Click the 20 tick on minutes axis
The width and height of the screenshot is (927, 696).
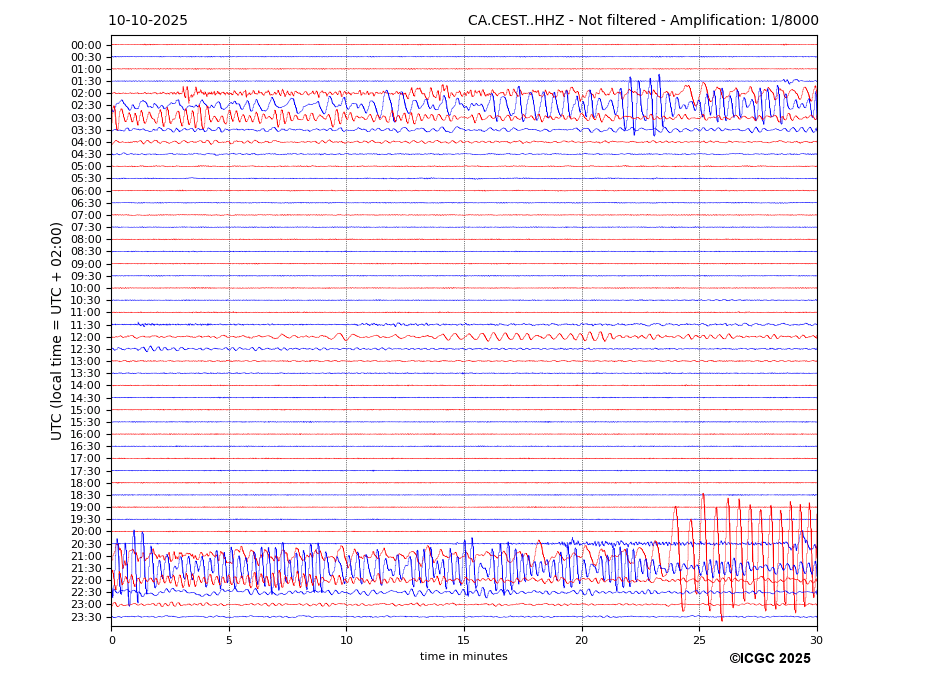point(582,640)
